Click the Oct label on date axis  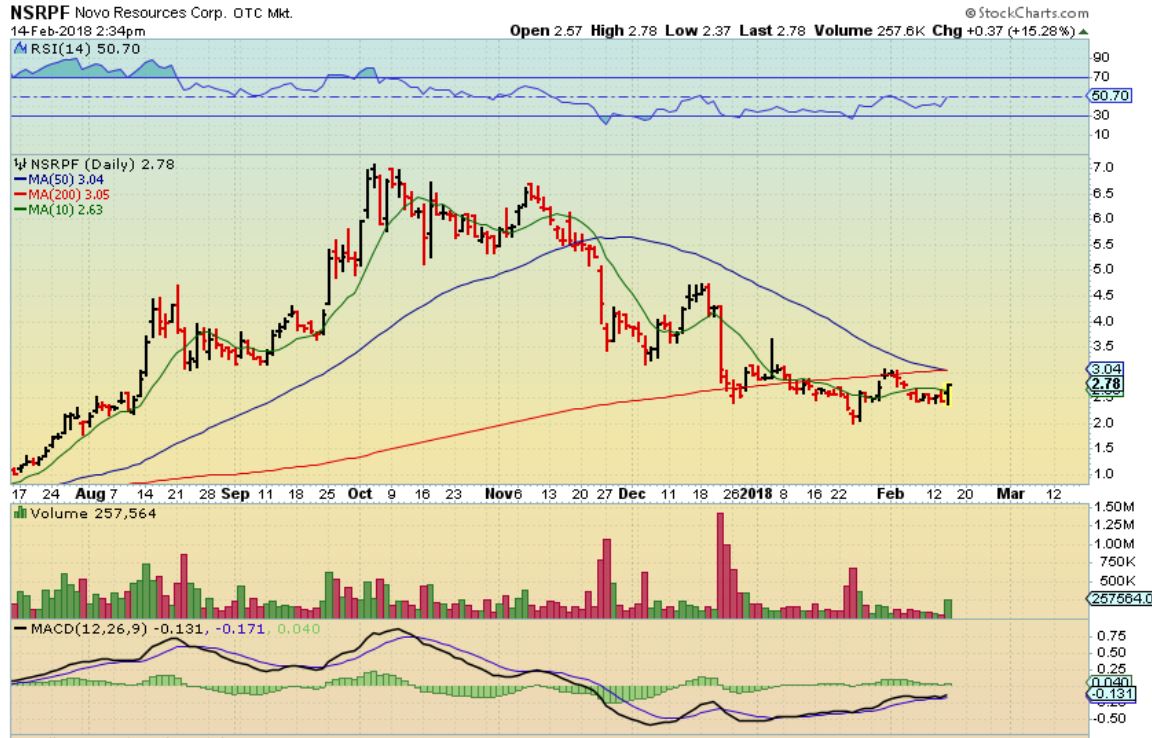tap(362, 494)
